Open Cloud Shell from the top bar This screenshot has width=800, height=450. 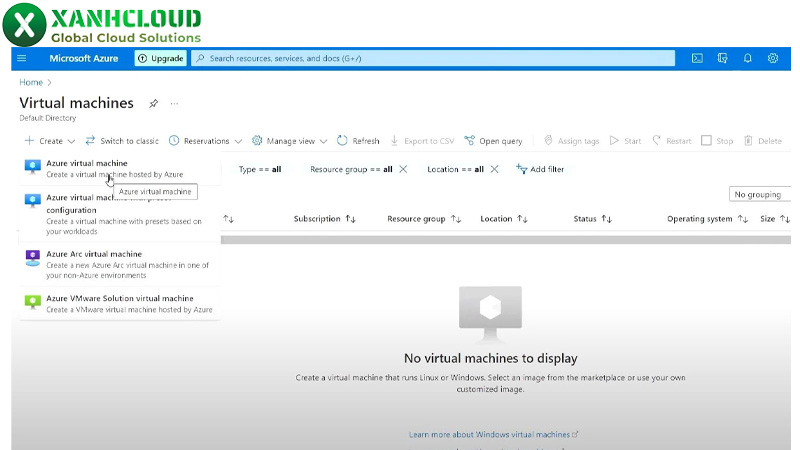click(x=697, y=58)
